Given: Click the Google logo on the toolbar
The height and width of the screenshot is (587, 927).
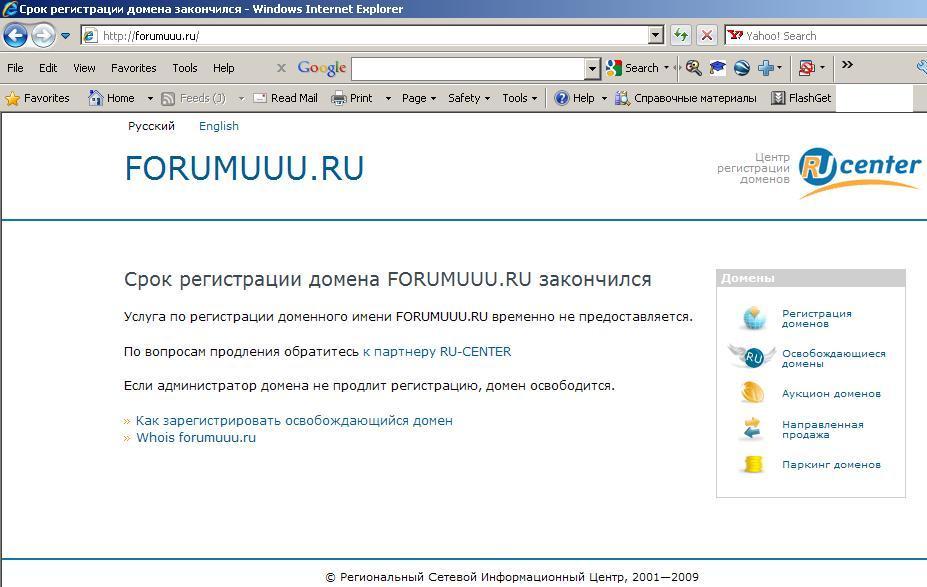Looking at the screenshot, I should tap(322, 68).
